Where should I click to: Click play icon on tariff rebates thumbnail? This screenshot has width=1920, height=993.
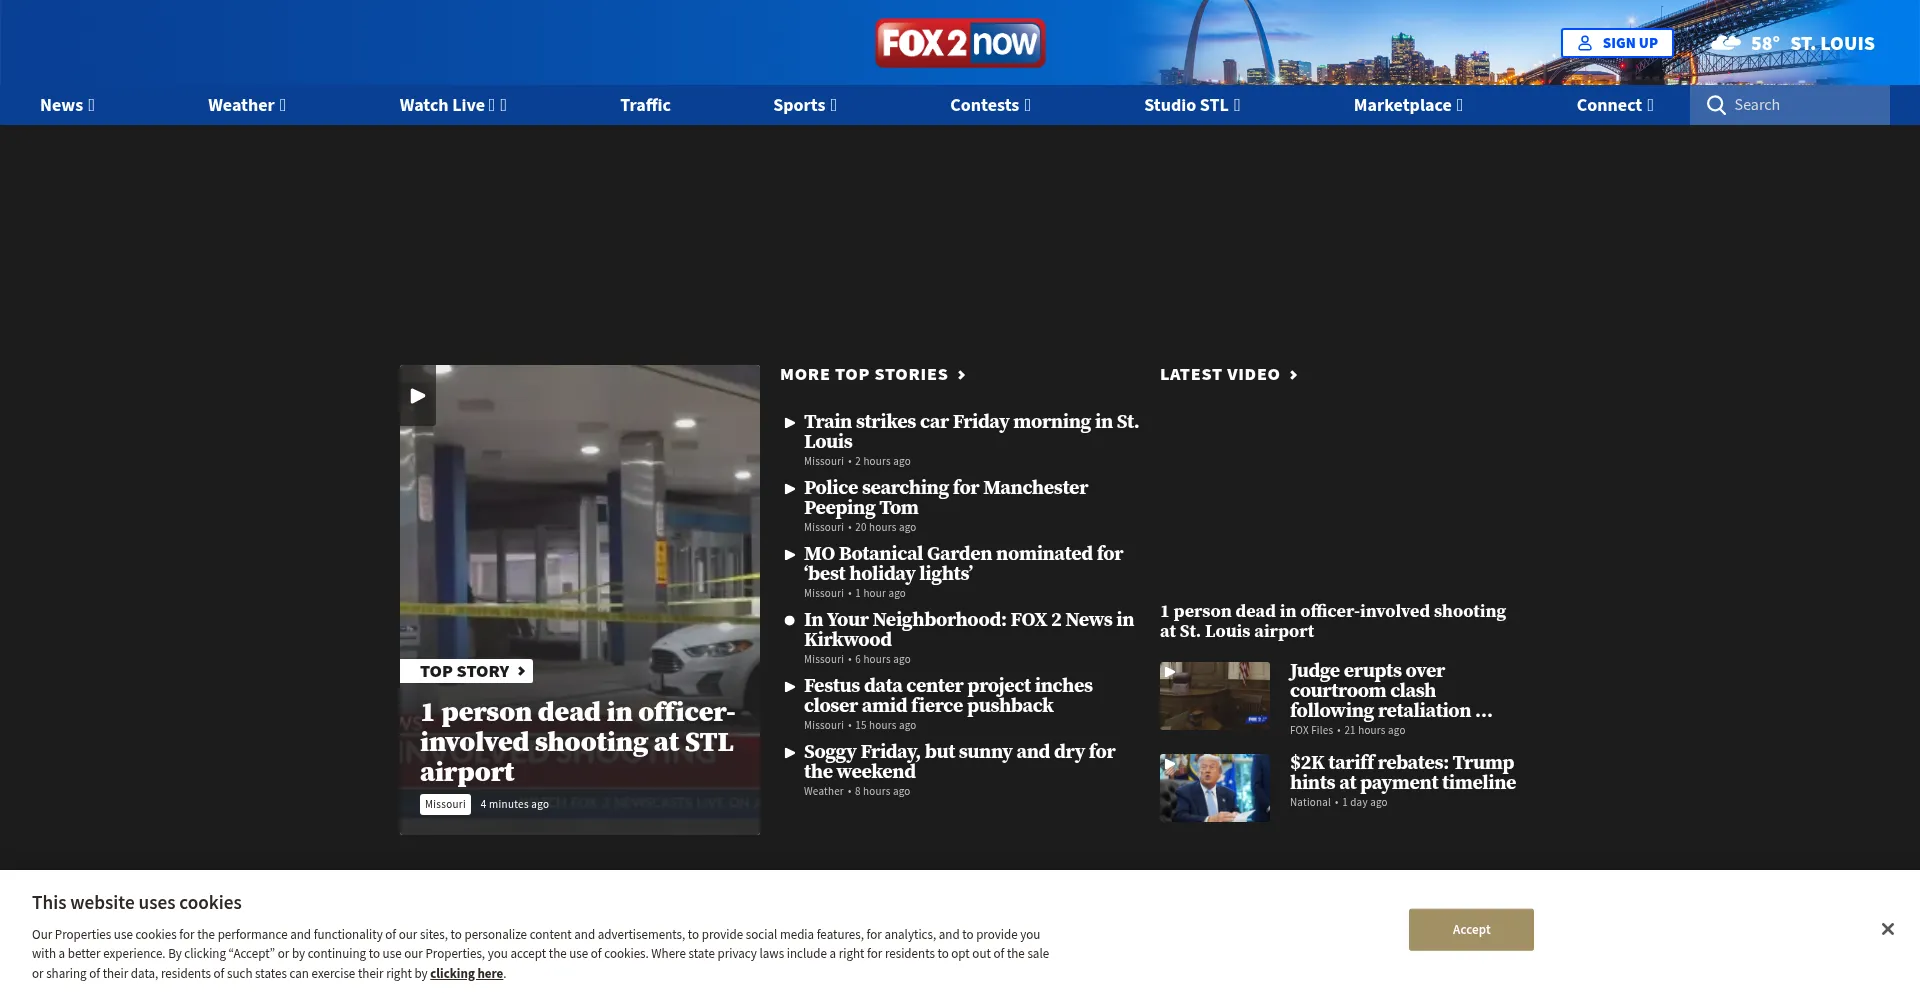(x=1170, y=764)
